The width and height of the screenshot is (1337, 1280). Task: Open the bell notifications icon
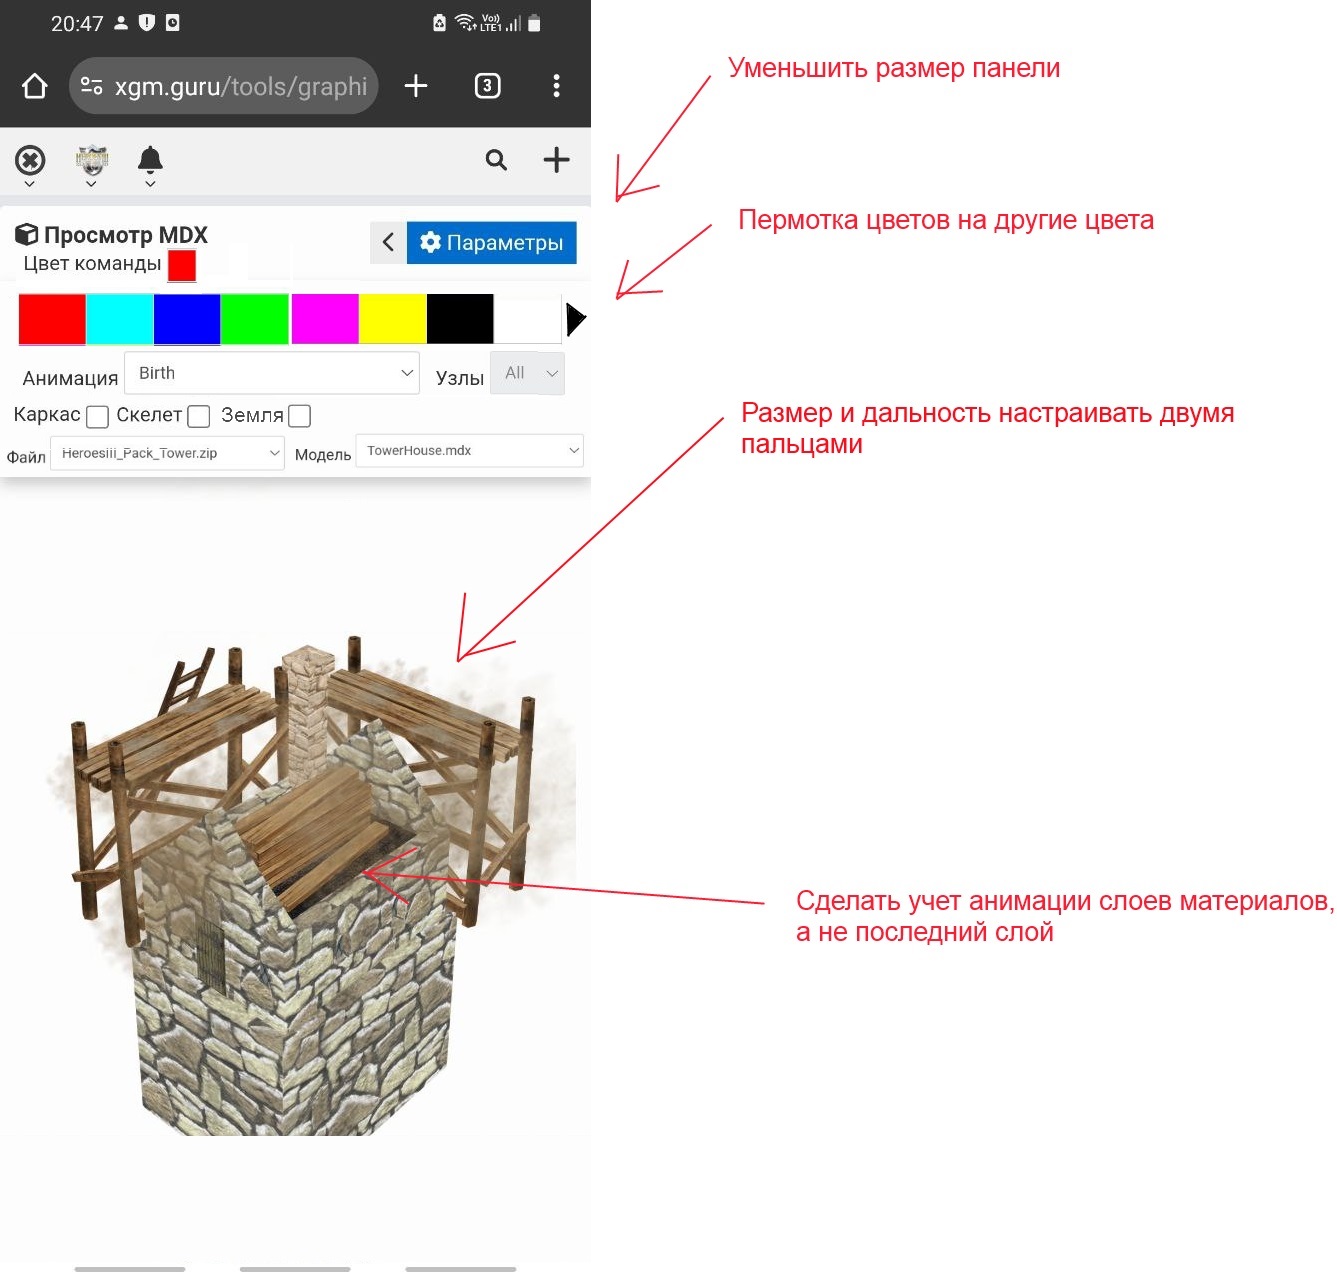[150, 159]
